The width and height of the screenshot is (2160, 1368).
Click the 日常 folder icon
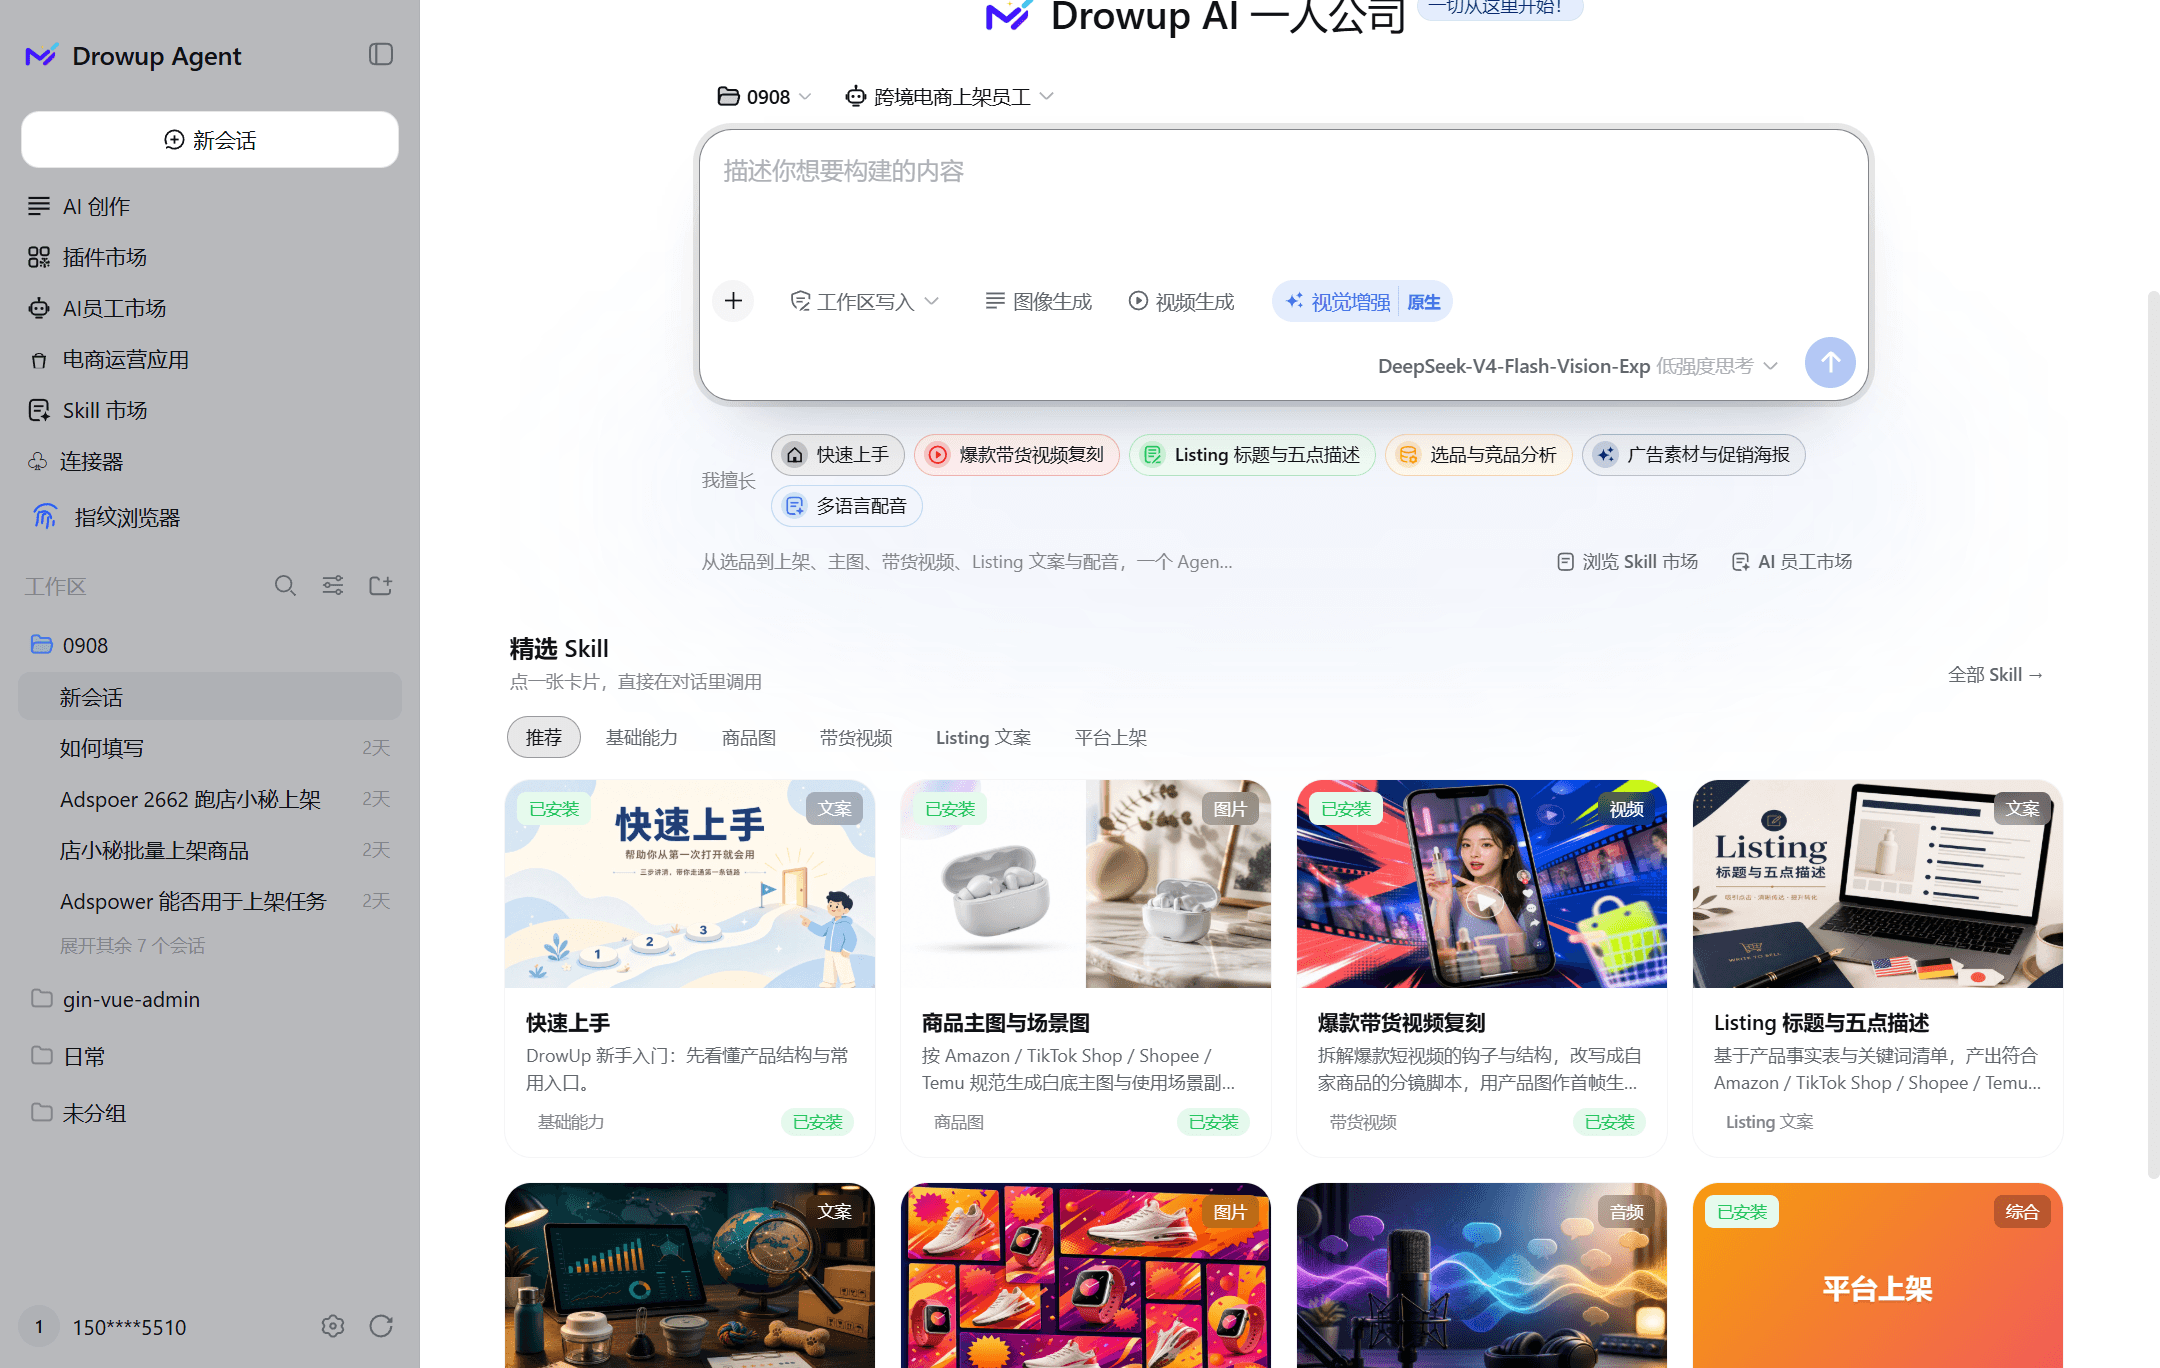[x=41, y=1055]
